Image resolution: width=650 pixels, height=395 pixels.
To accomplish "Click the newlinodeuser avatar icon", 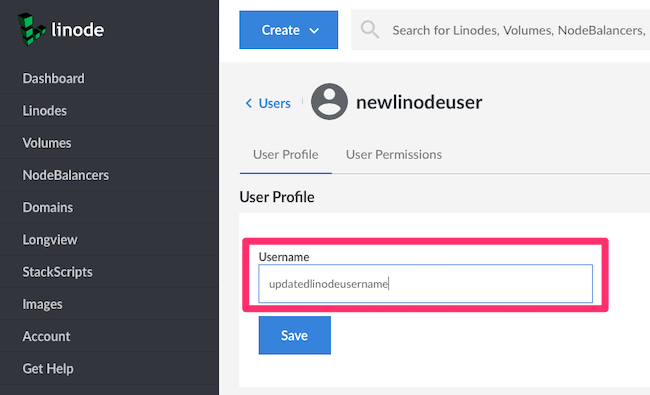I will click(329, 102).
